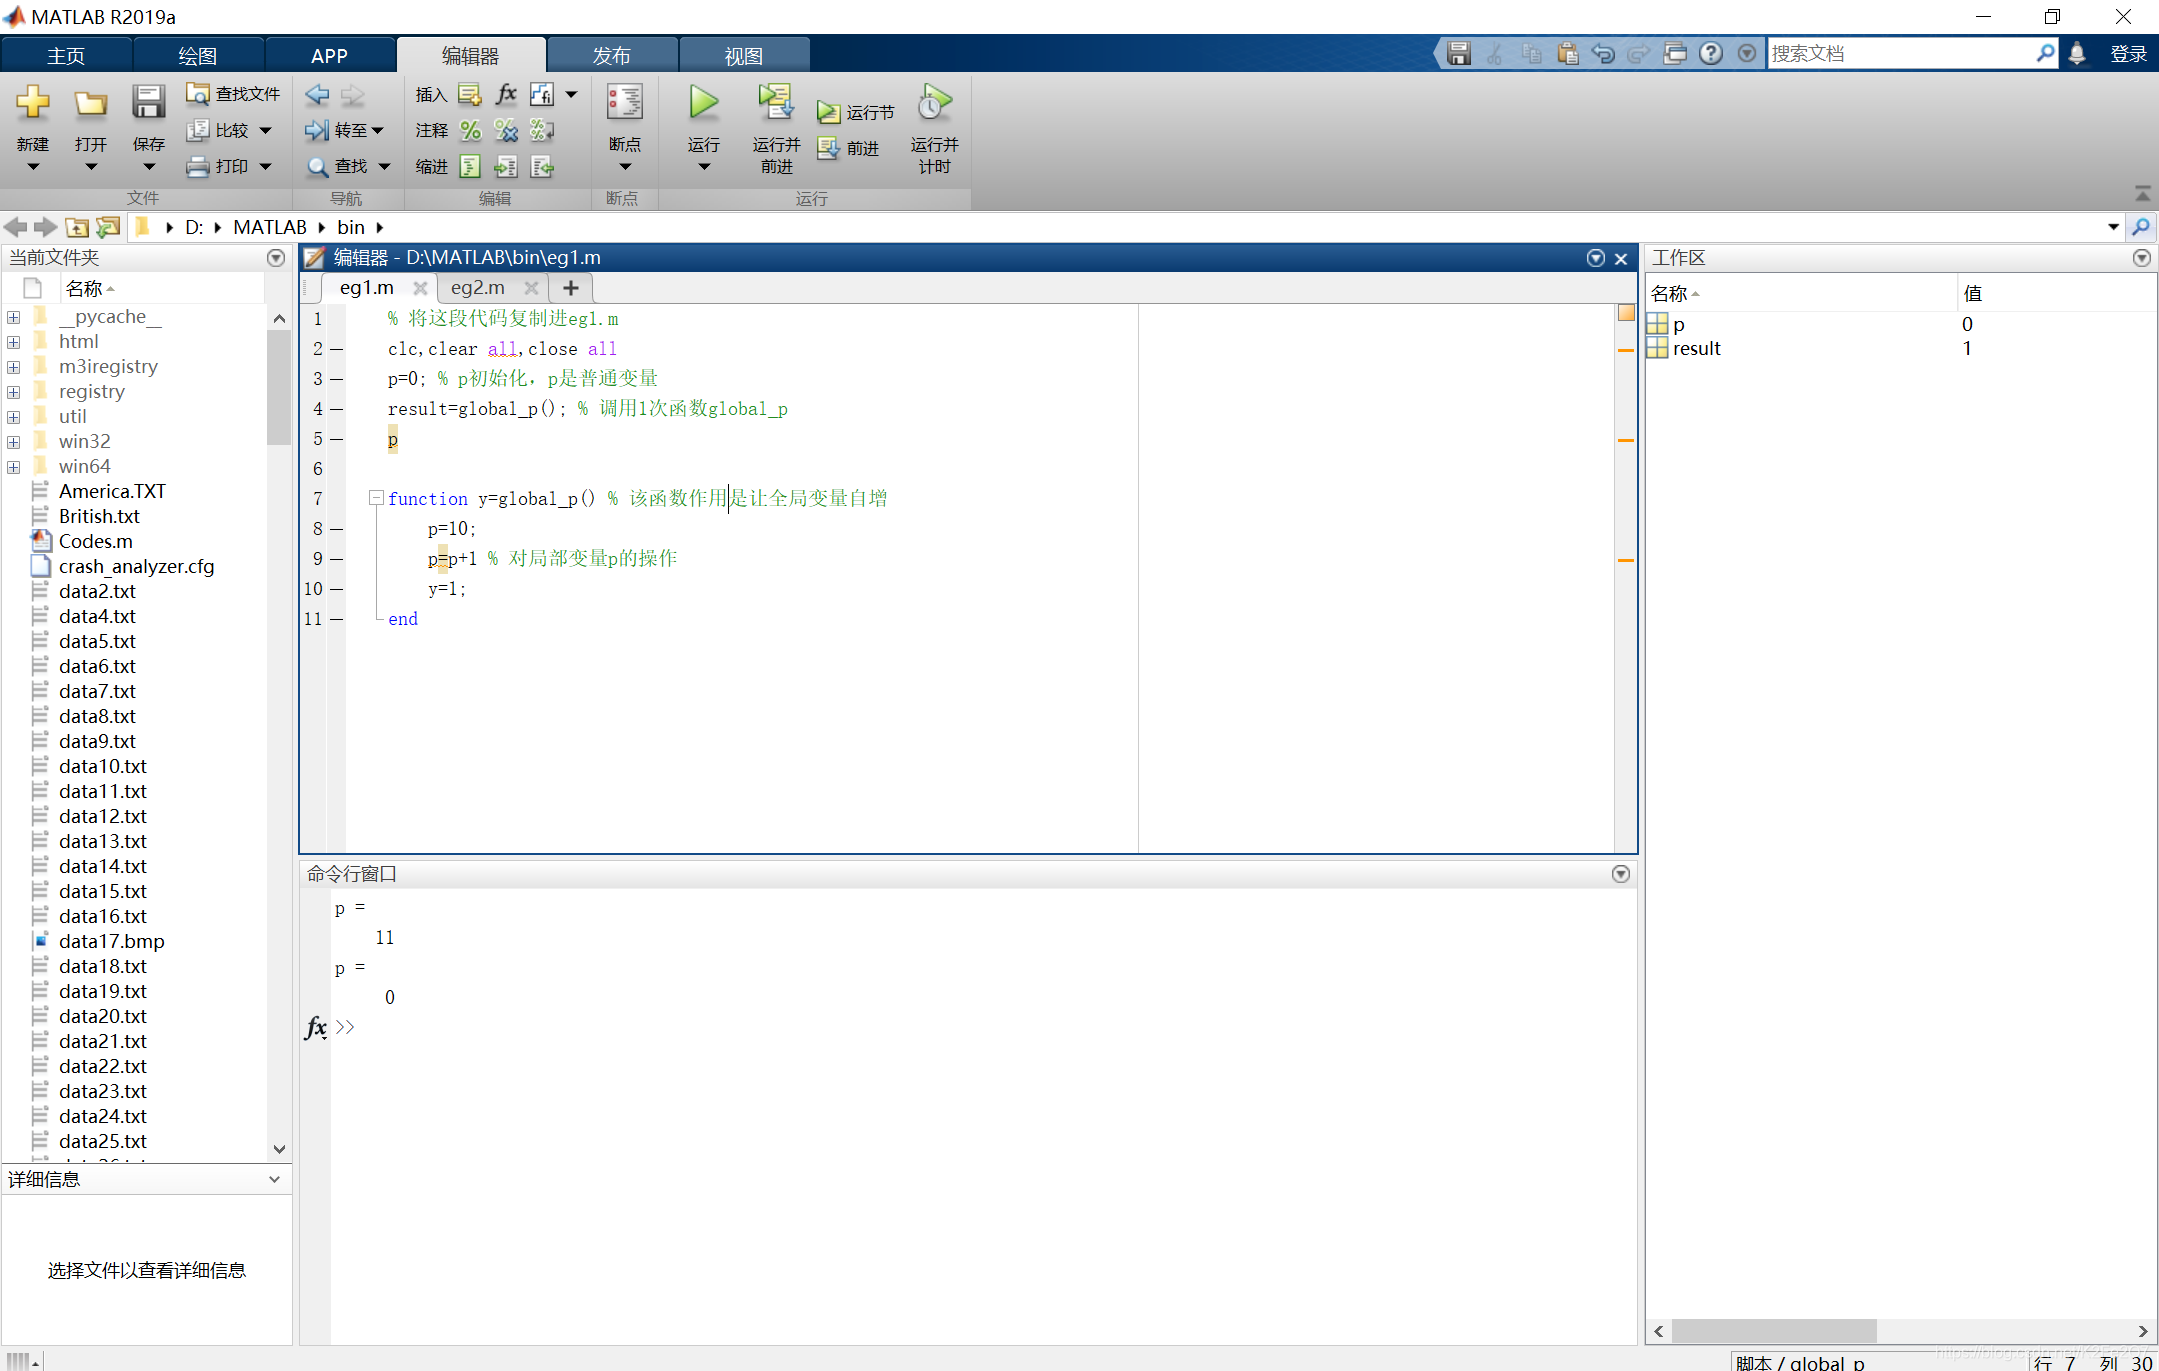This screenshot has width=2159, height=1371.
Task: Click the New (新建) plus icon
Action: 32,103
